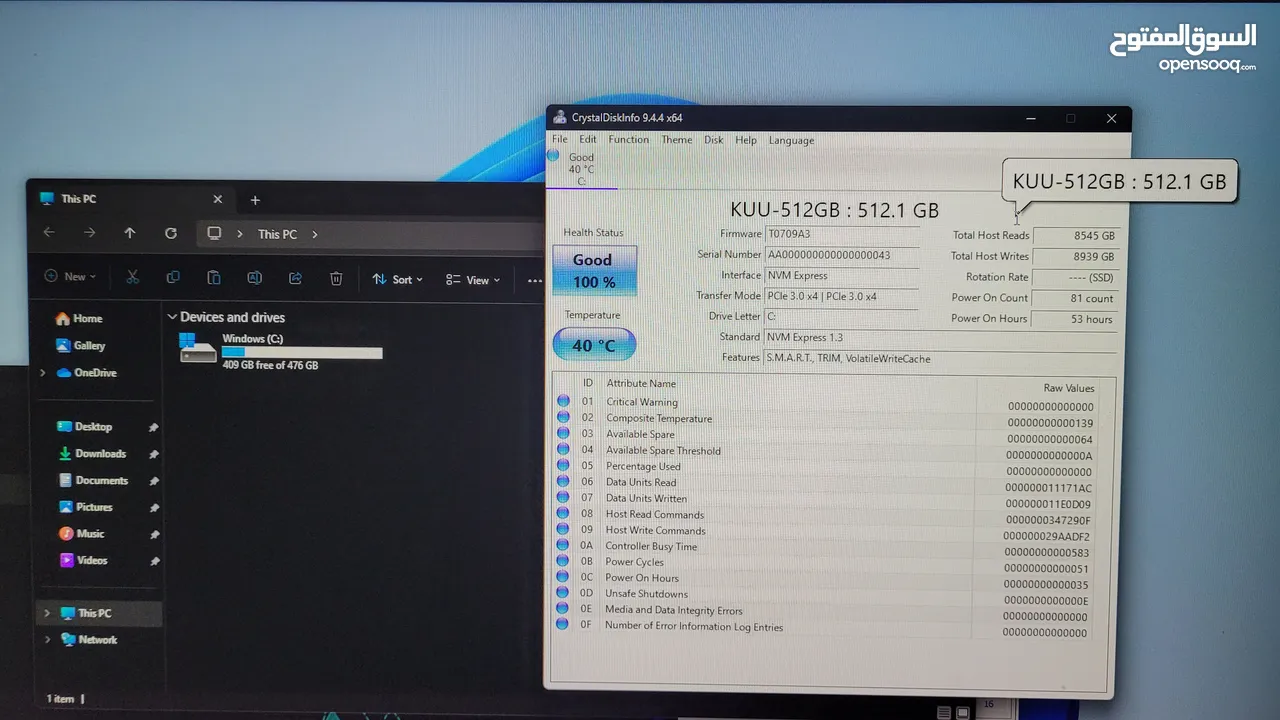Click the status dot for Data Units Read

point(563,481)
